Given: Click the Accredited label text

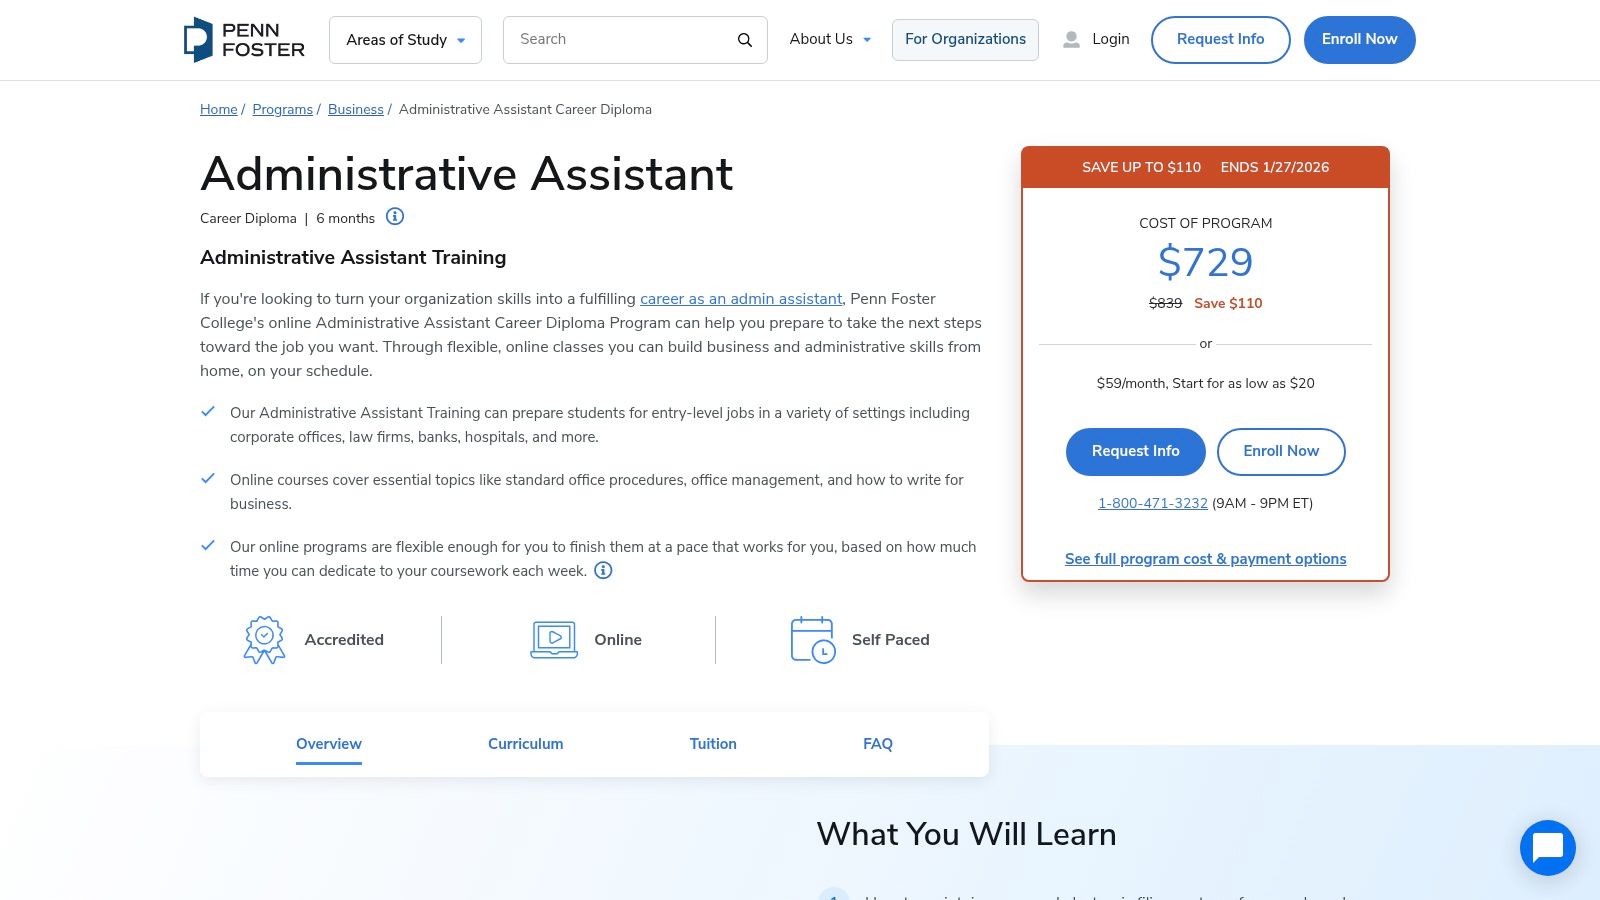Looking at the screenshot, I should 344,640.
